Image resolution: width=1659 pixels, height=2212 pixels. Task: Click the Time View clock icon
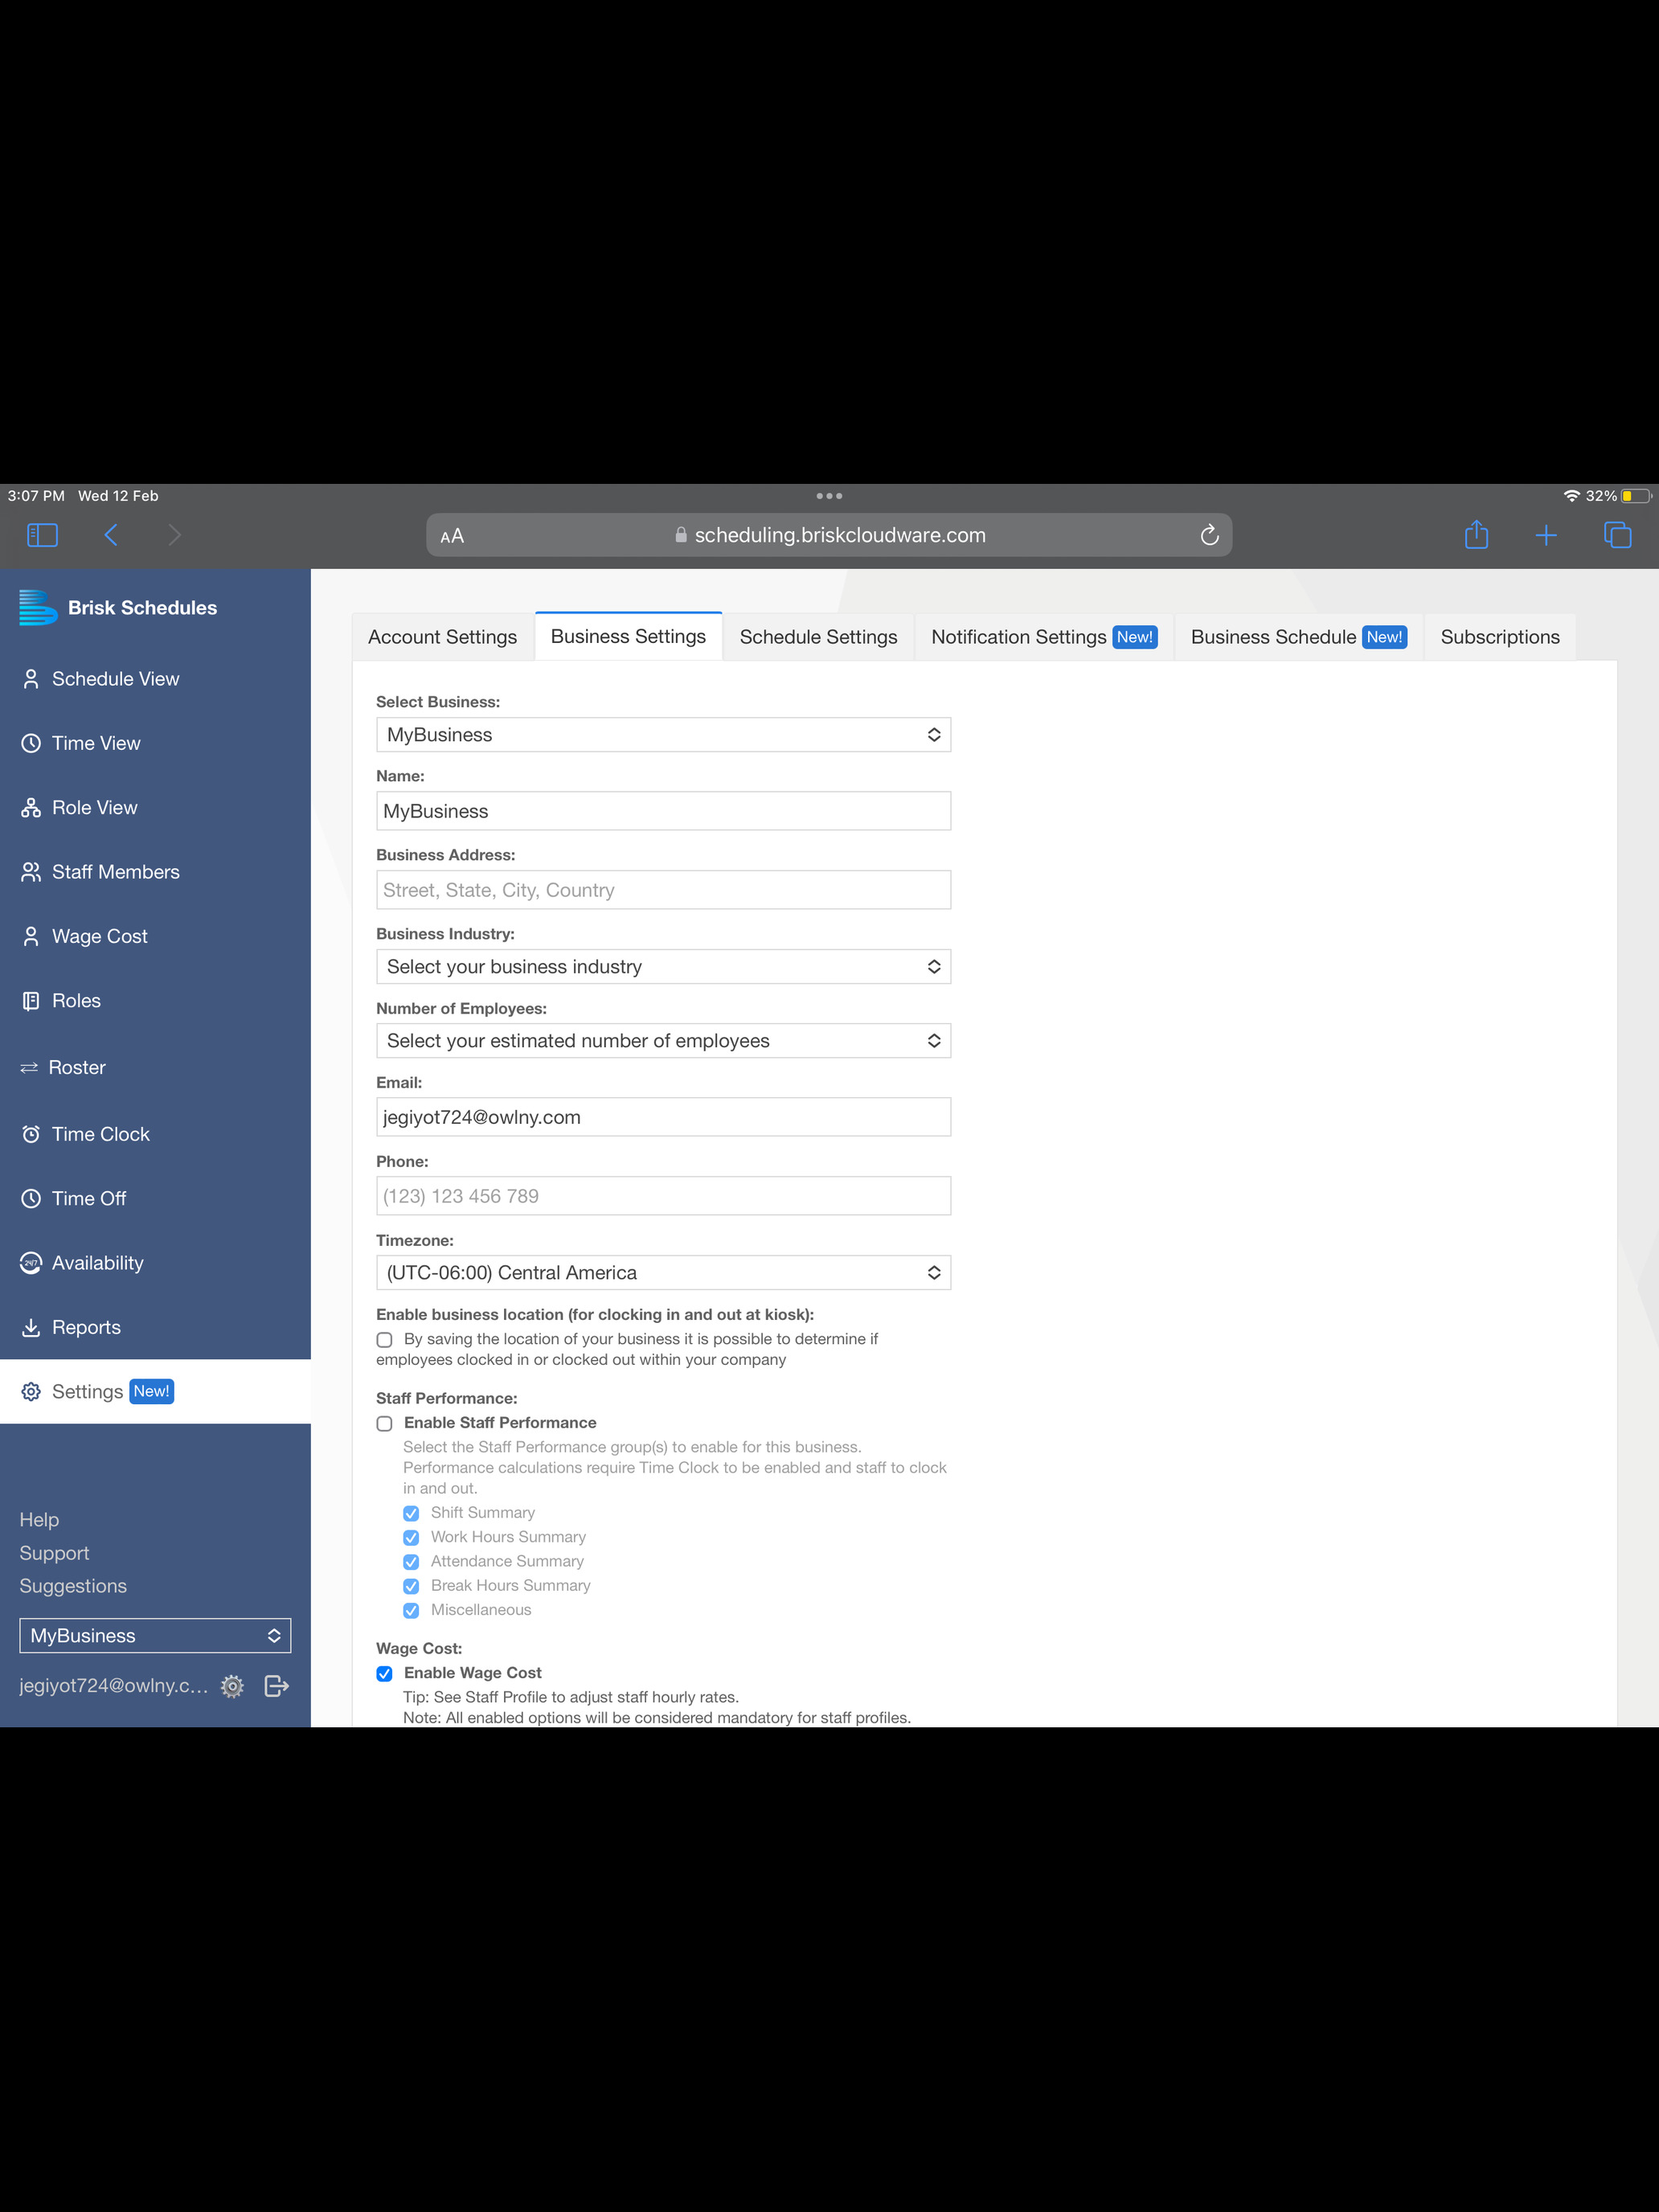click(31, 743)
